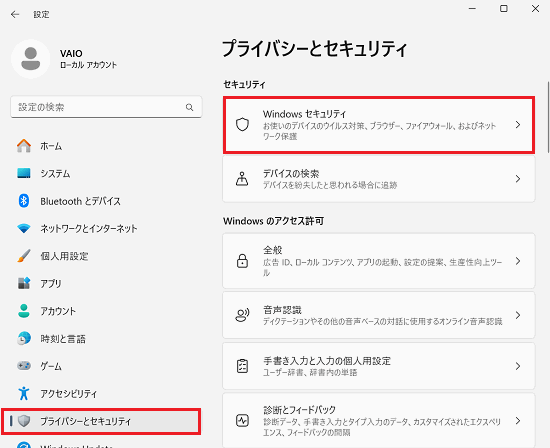Expand the 診断とフィードバック chevron
The width and height of the screenshot is (550, 448).
[x=518, y=420]
